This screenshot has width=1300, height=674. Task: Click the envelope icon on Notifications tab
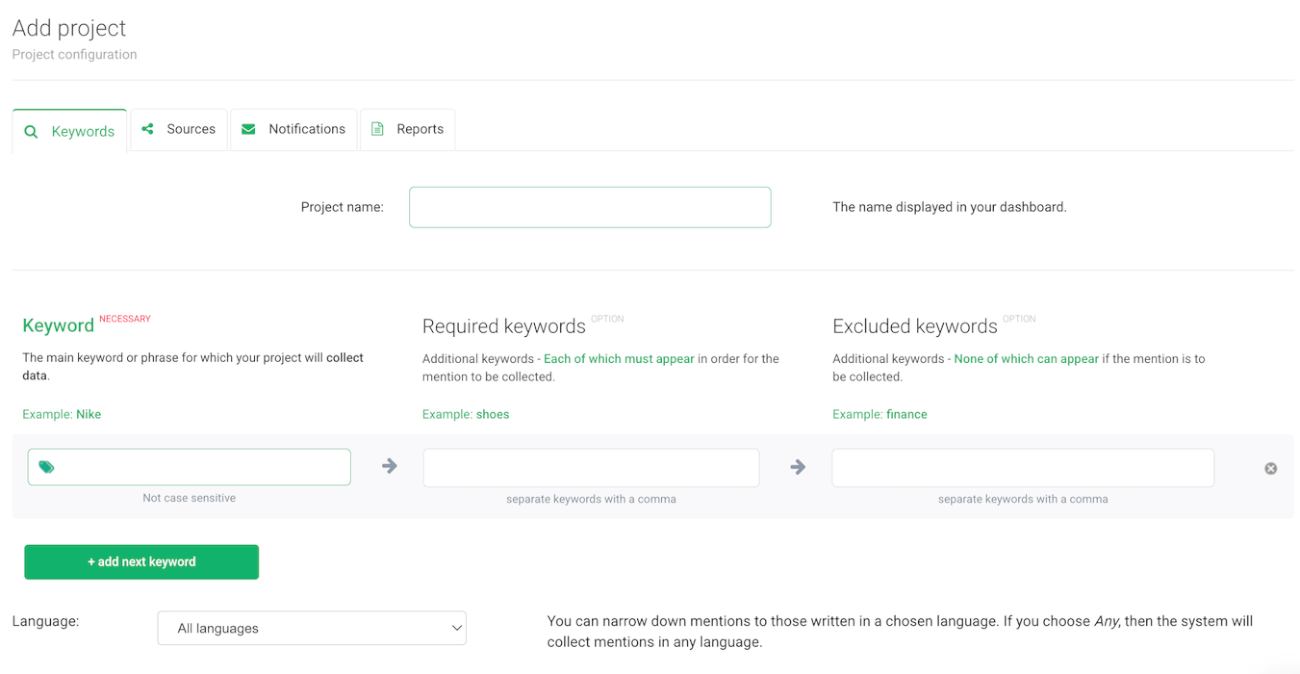(x=249, y=129)
